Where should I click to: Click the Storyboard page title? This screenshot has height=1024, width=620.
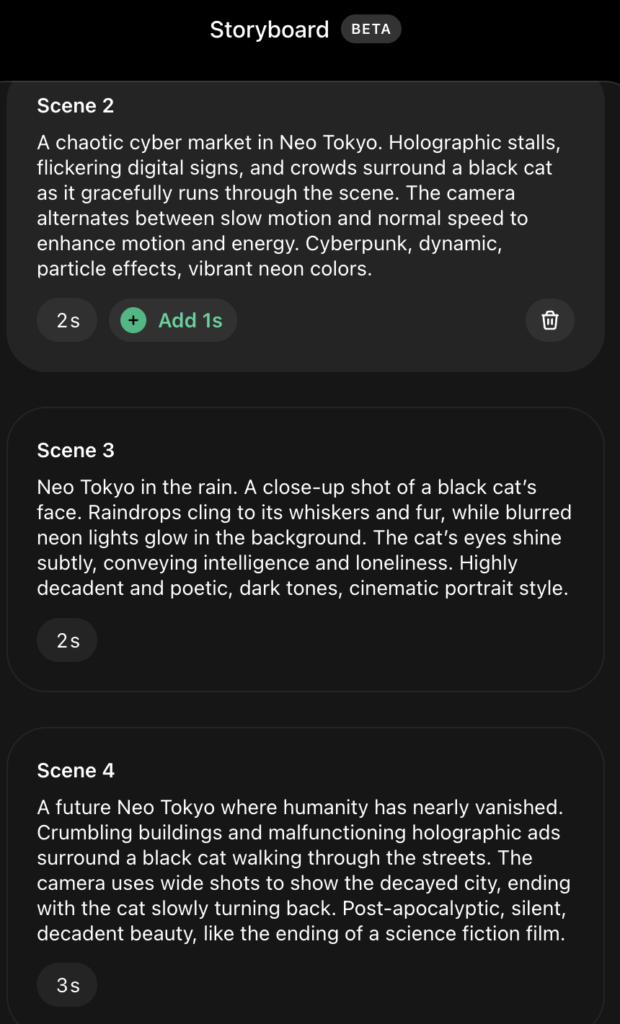click(269, 30)
